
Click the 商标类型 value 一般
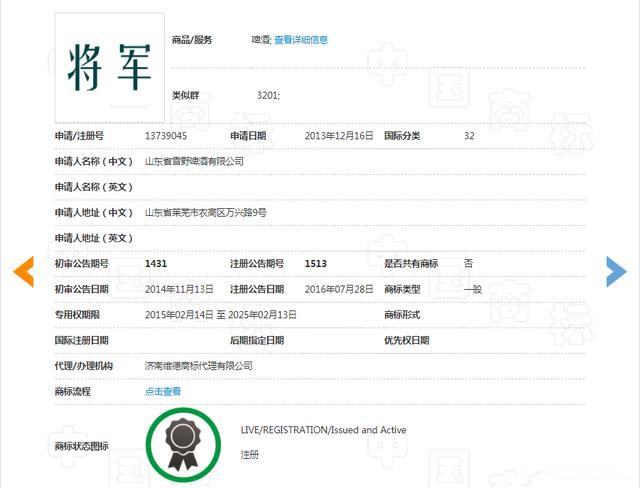click(473, 289)
